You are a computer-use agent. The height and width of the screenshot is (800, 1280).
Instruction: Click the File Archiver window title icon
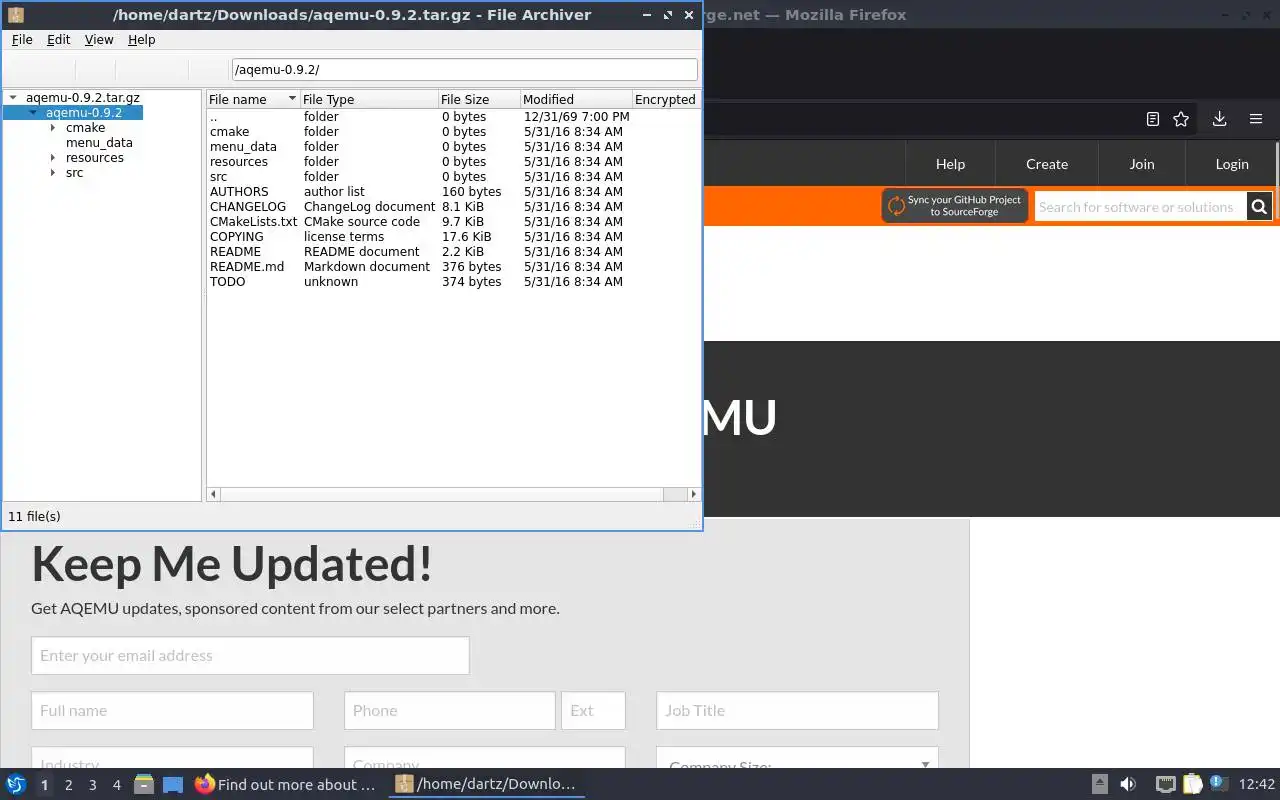click(x=15, y=15)
